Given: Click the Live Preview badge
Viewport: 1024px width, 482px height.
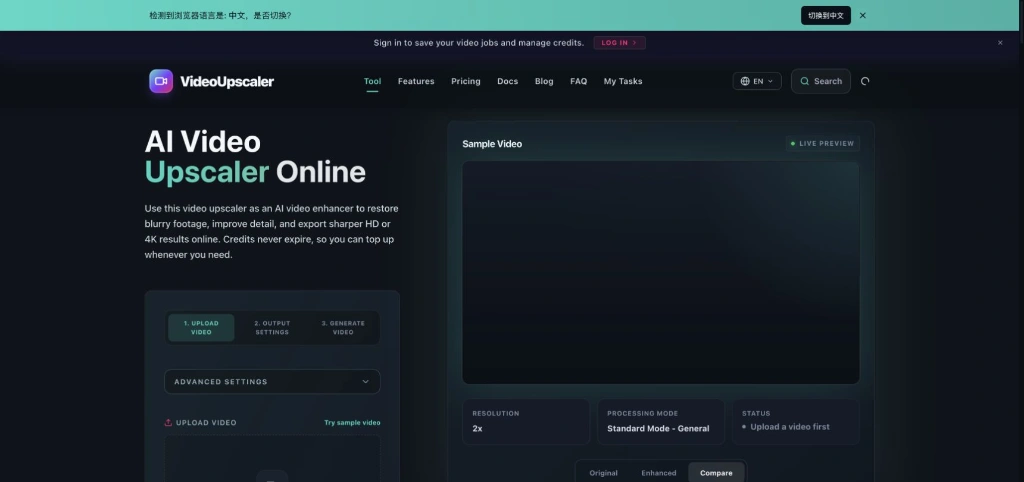Looking at the screenshot, I should point(823,144).
